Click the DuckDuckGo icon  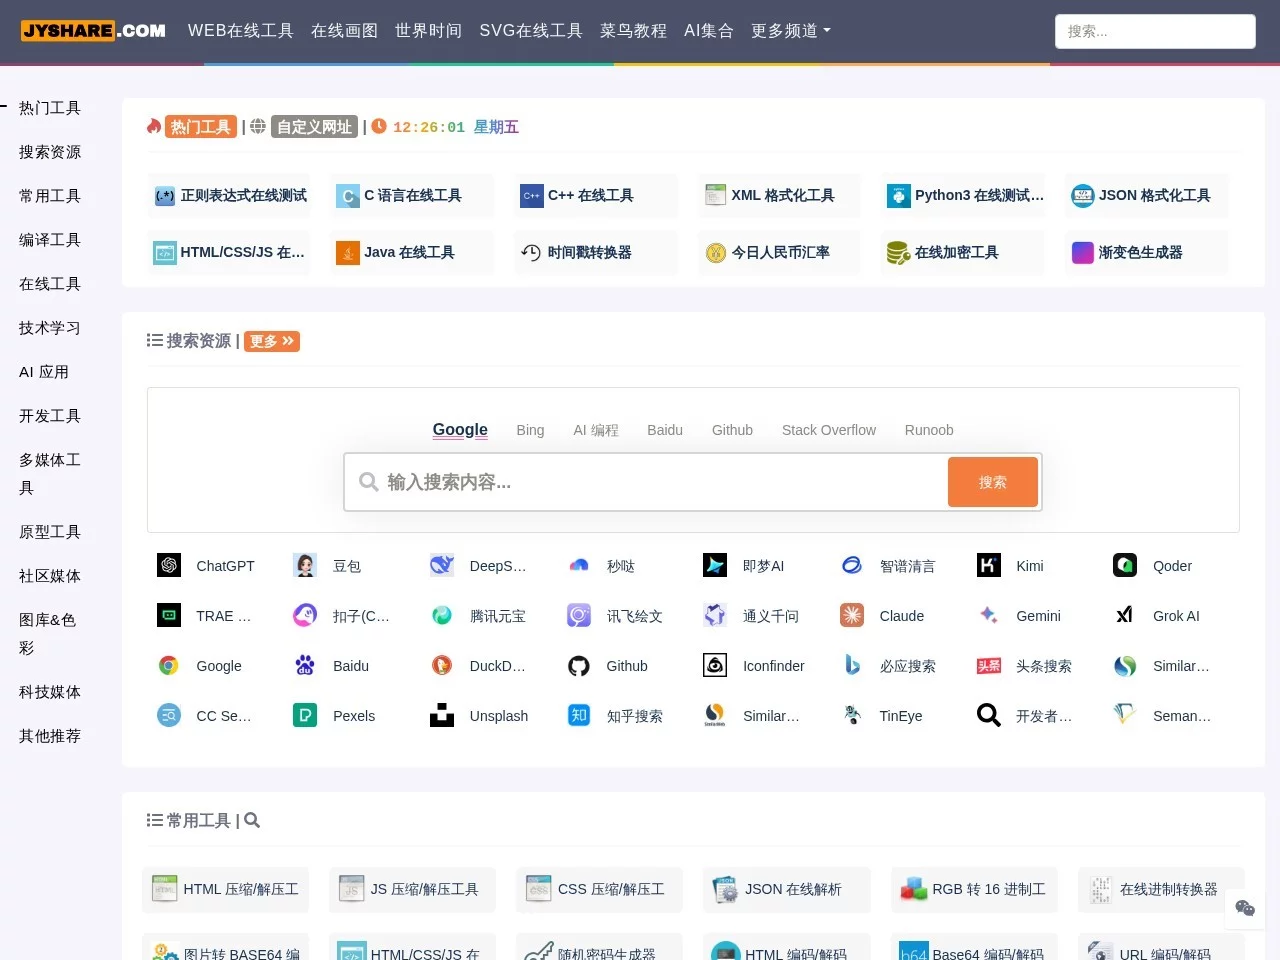pos(442,666)
